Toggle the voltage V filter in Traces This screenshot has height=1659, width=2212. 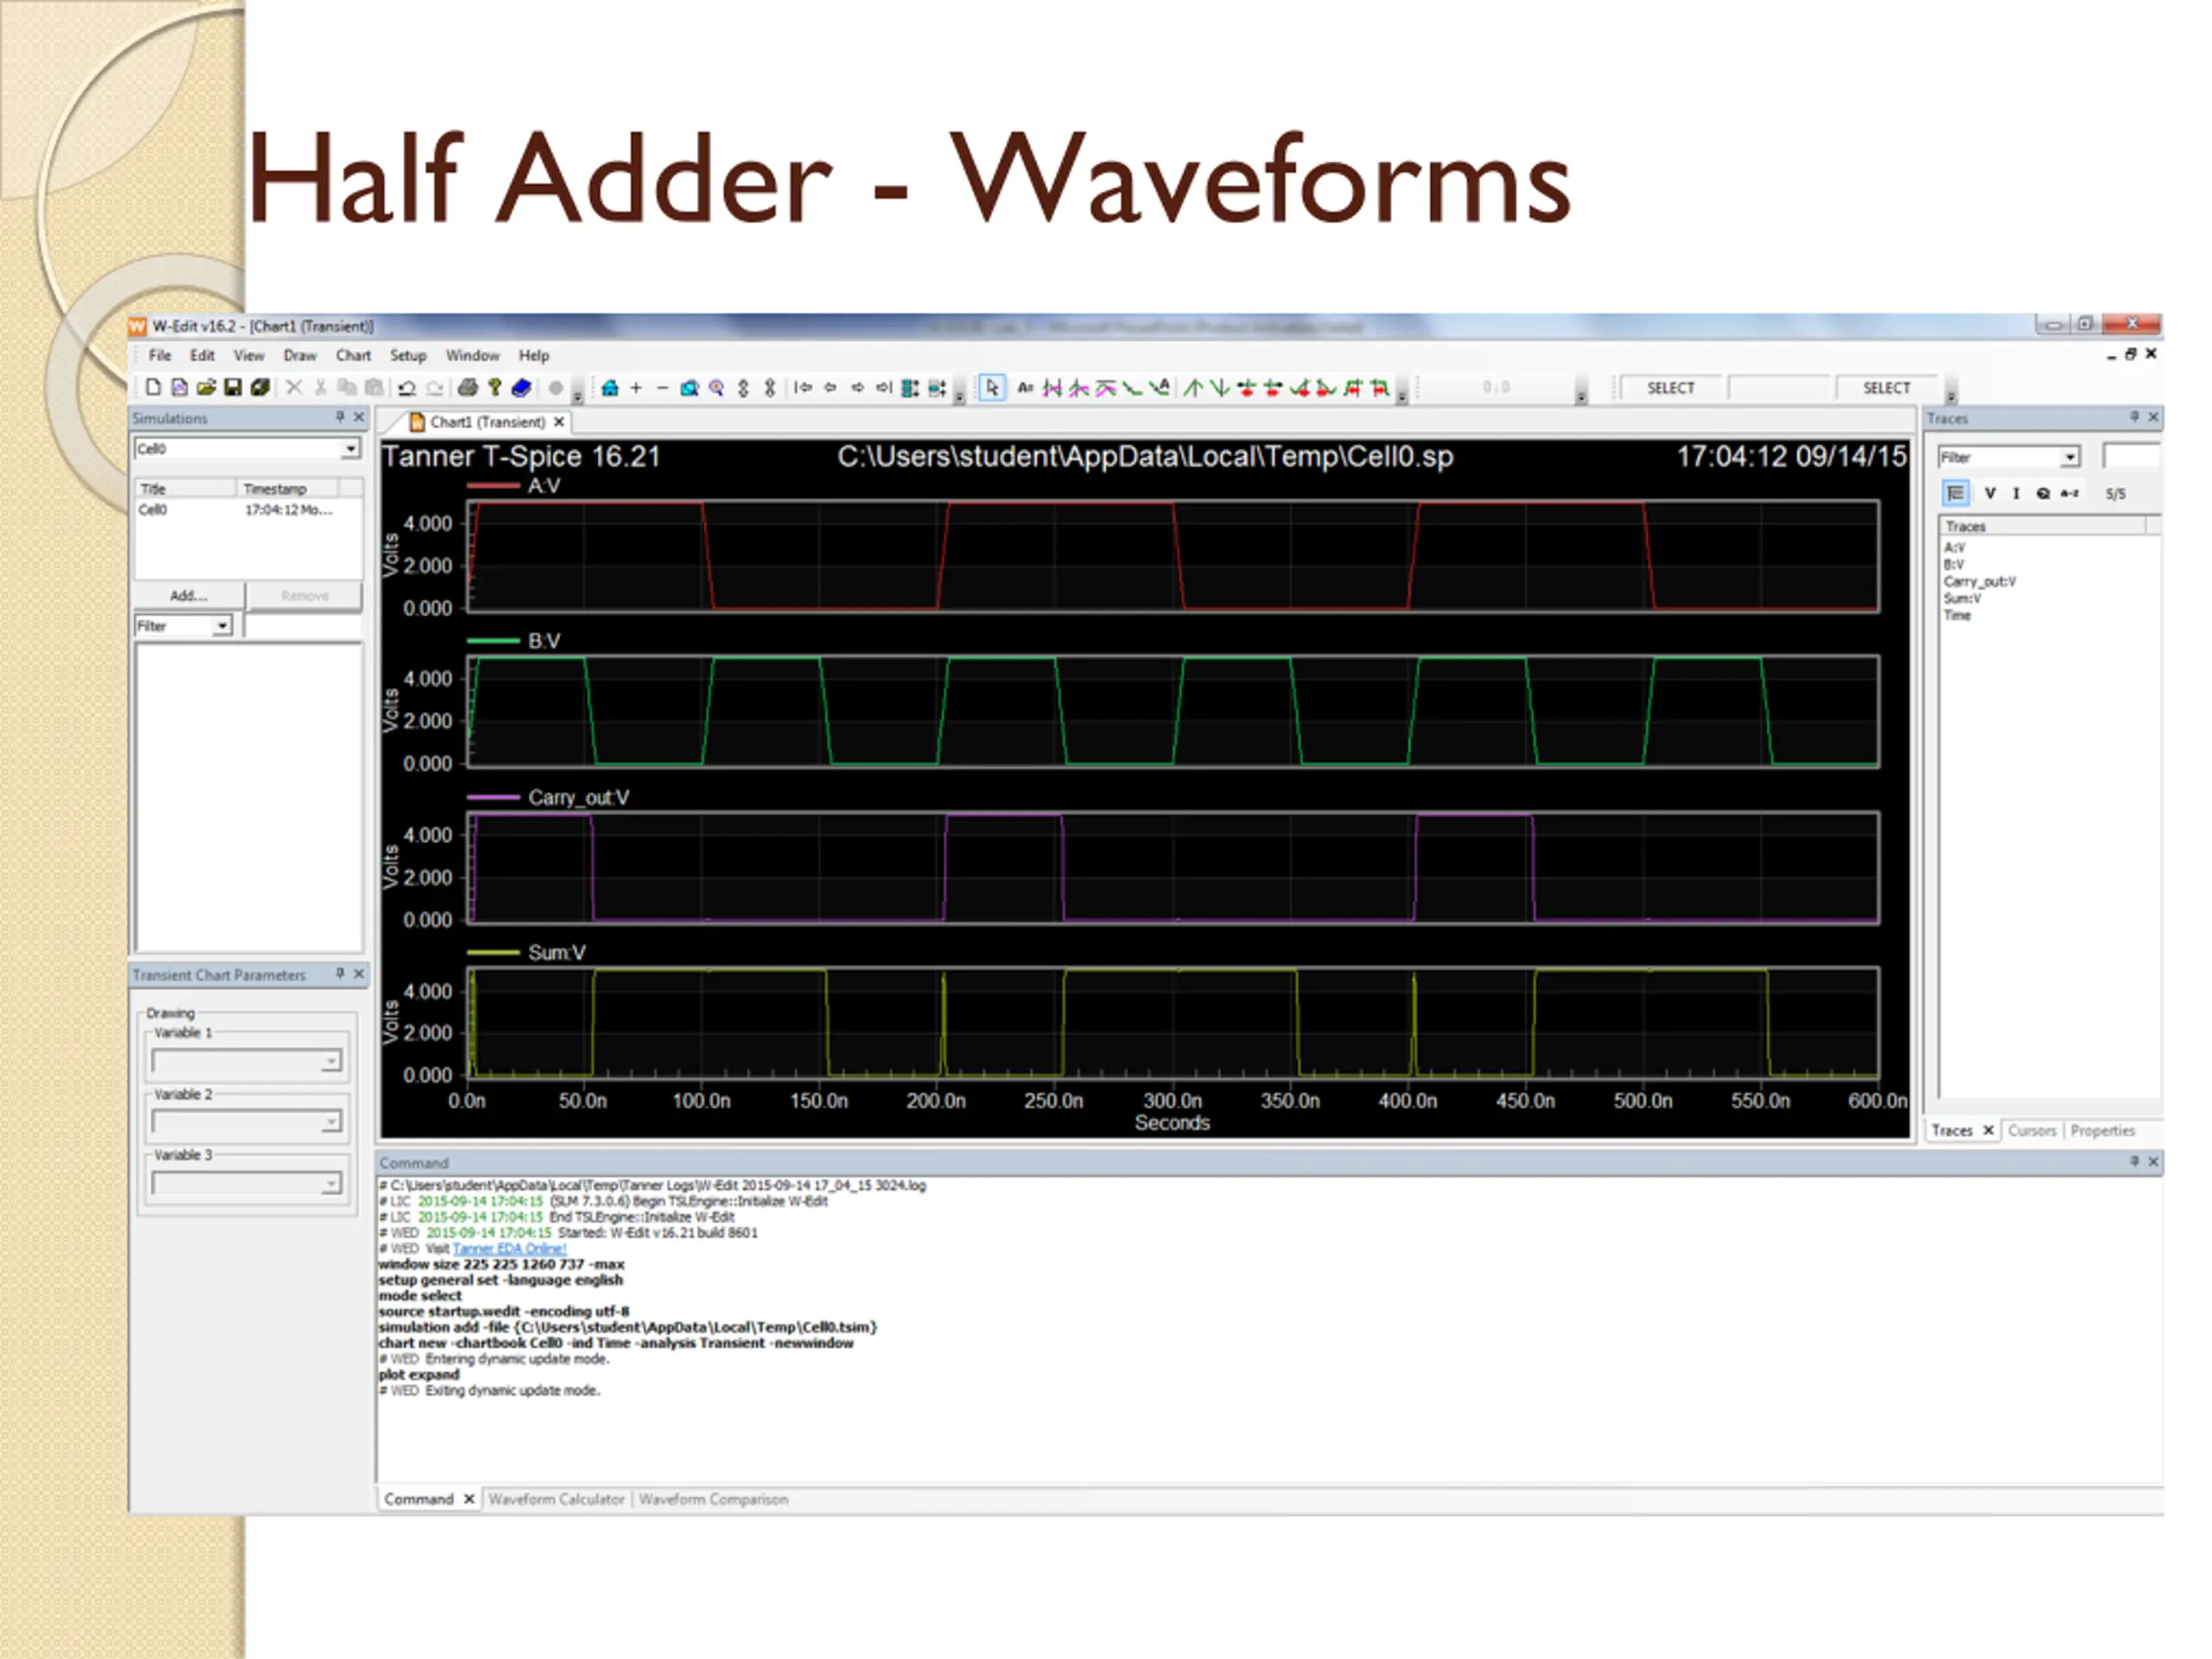[1990, 493]
